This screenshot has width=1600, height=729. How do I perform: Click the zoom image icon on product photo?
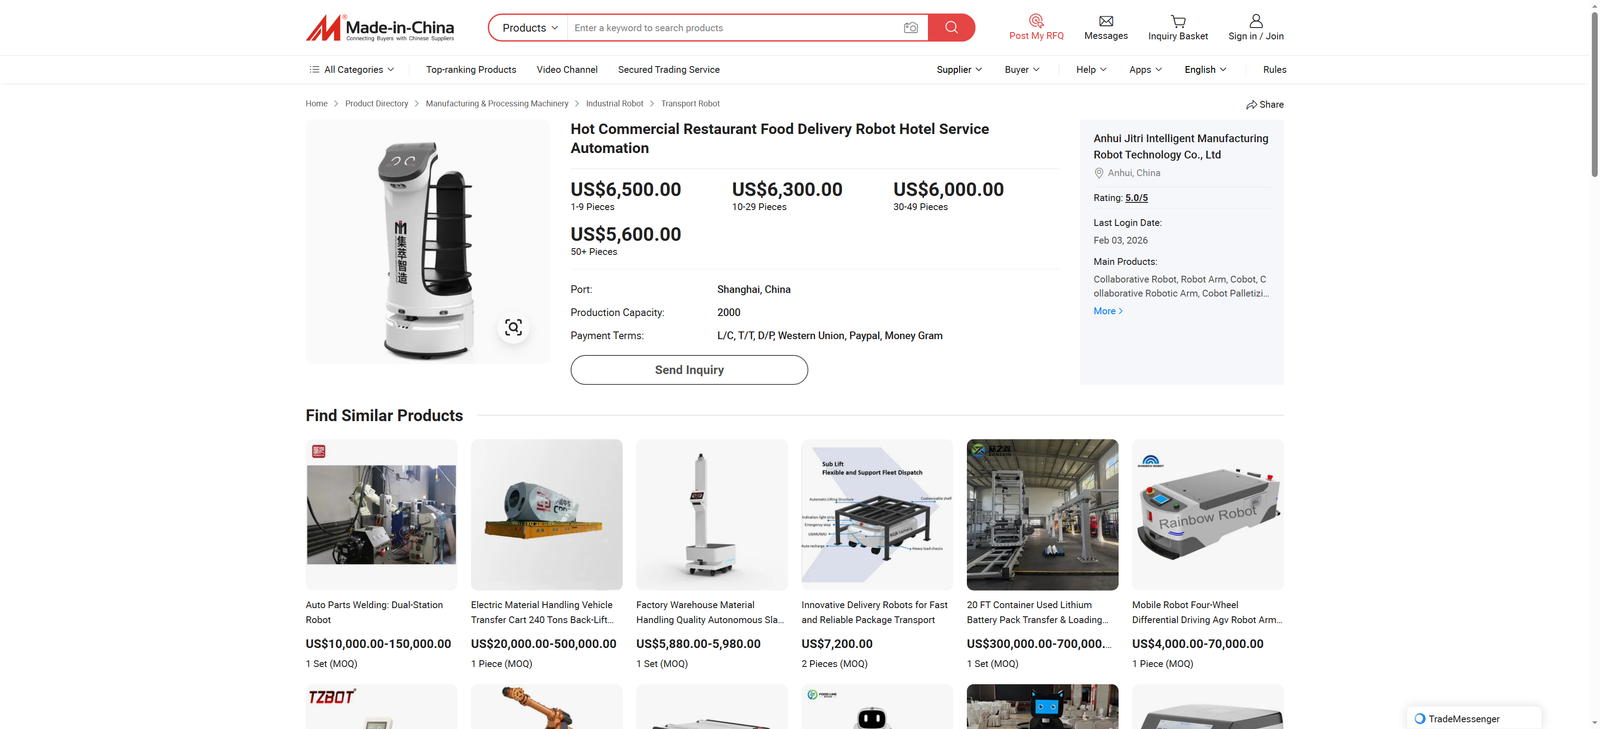click(513, 328)
